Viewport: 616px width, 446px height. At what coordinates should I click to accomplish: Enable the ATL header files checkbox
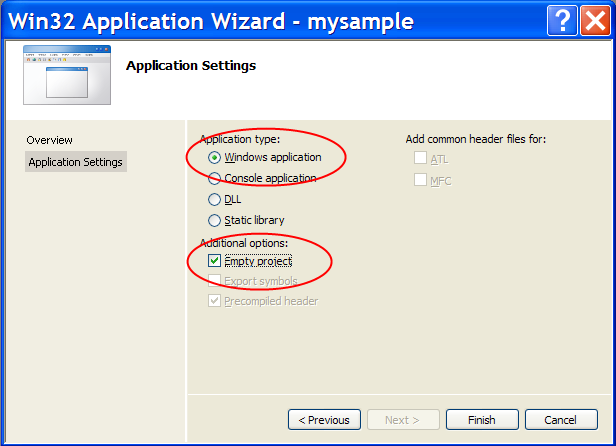click(420, 158)
